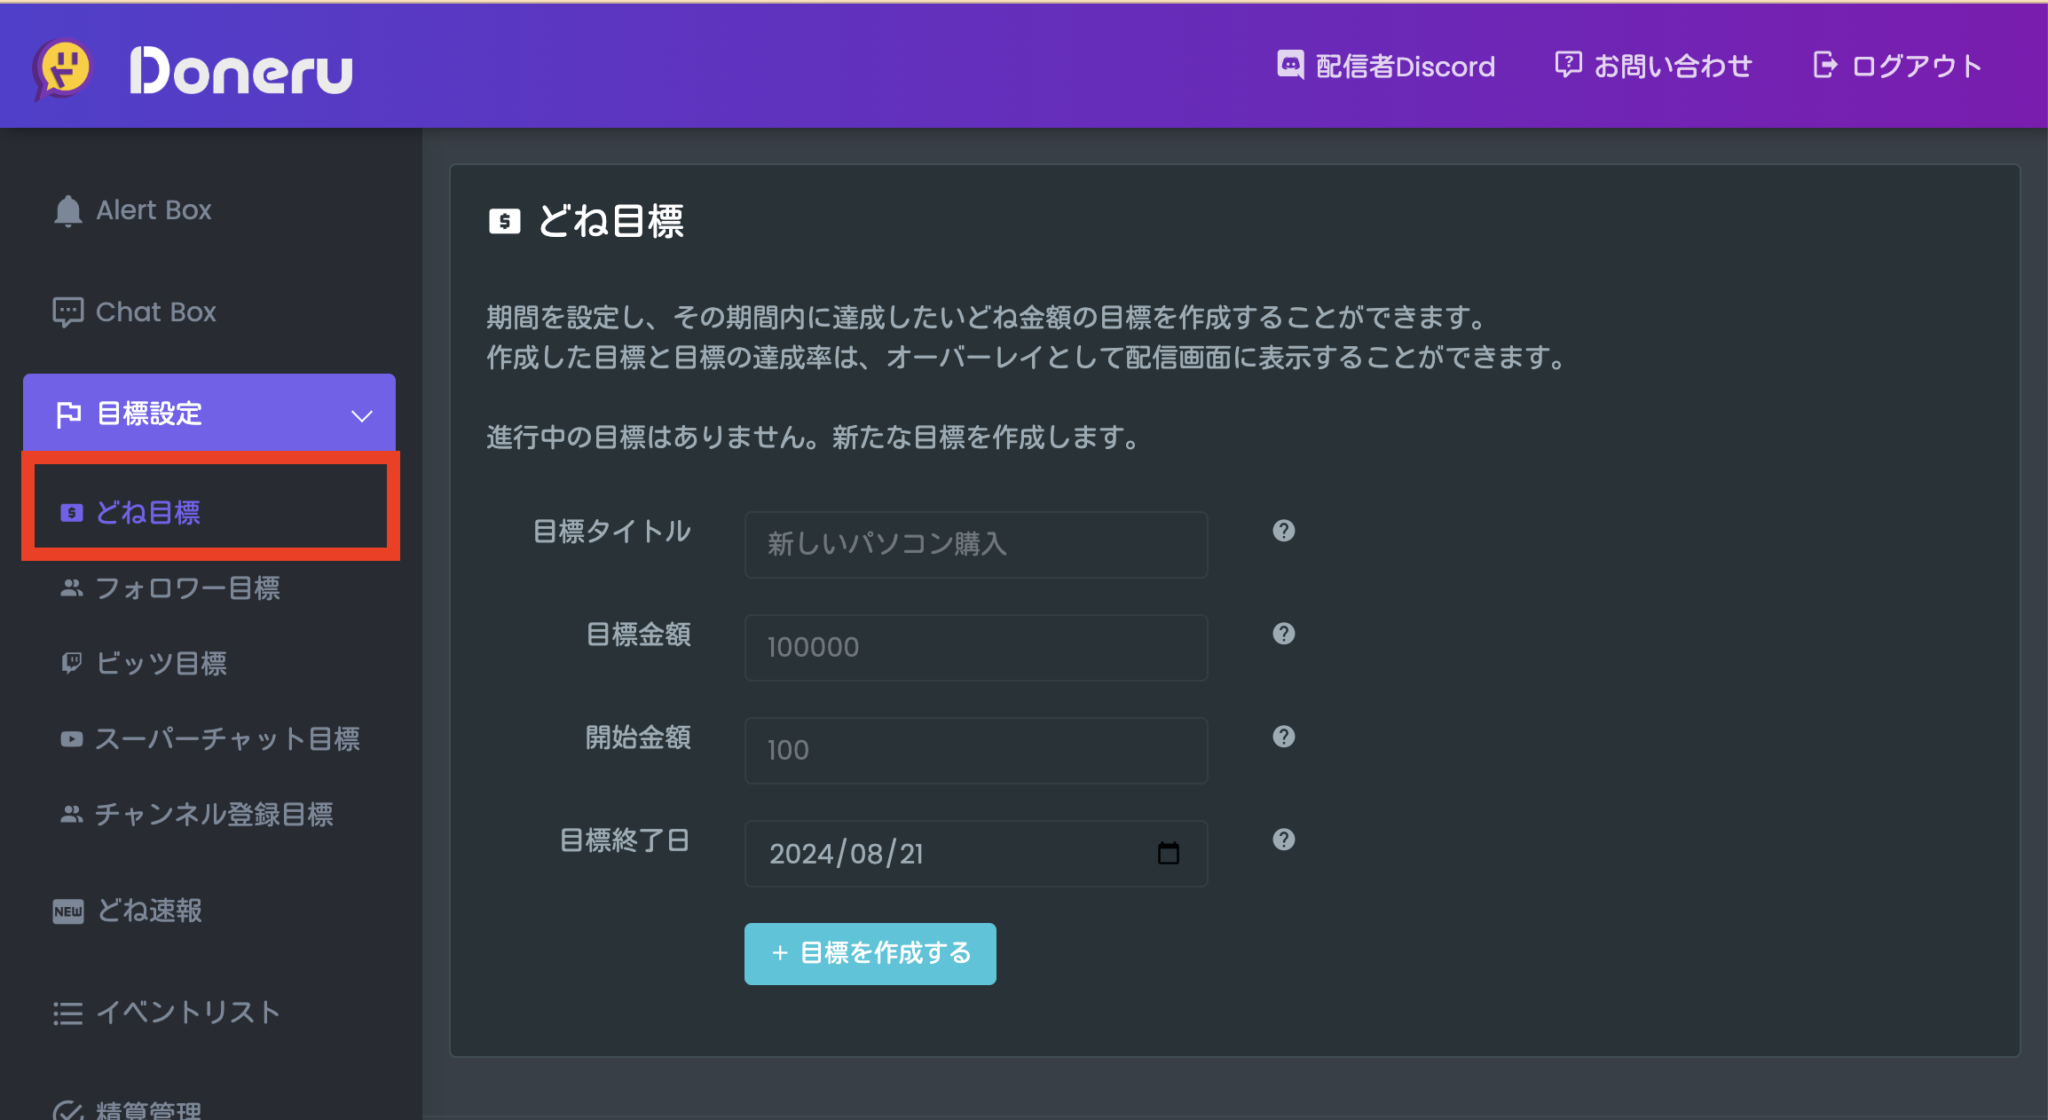Collapse the 目標設定 section chevron
The height and width of the screenshot is (1120, 2048).
tap(360, 413)
